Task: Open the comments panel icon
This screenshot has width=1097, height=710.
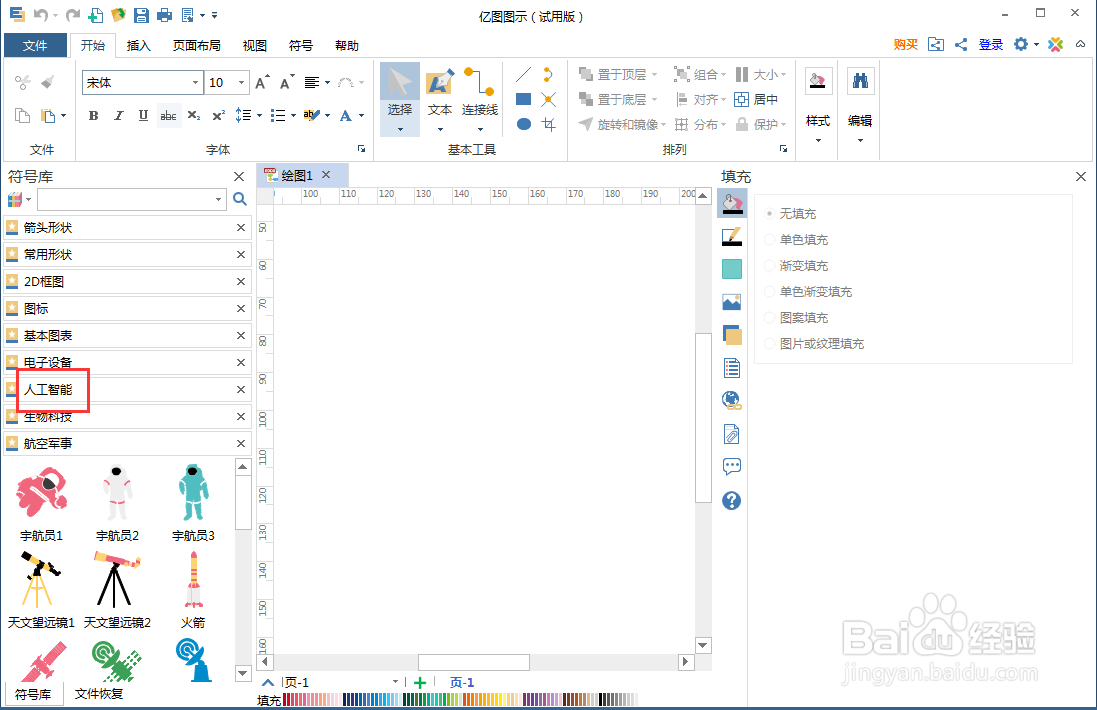Action: click(x=732, y=467)
